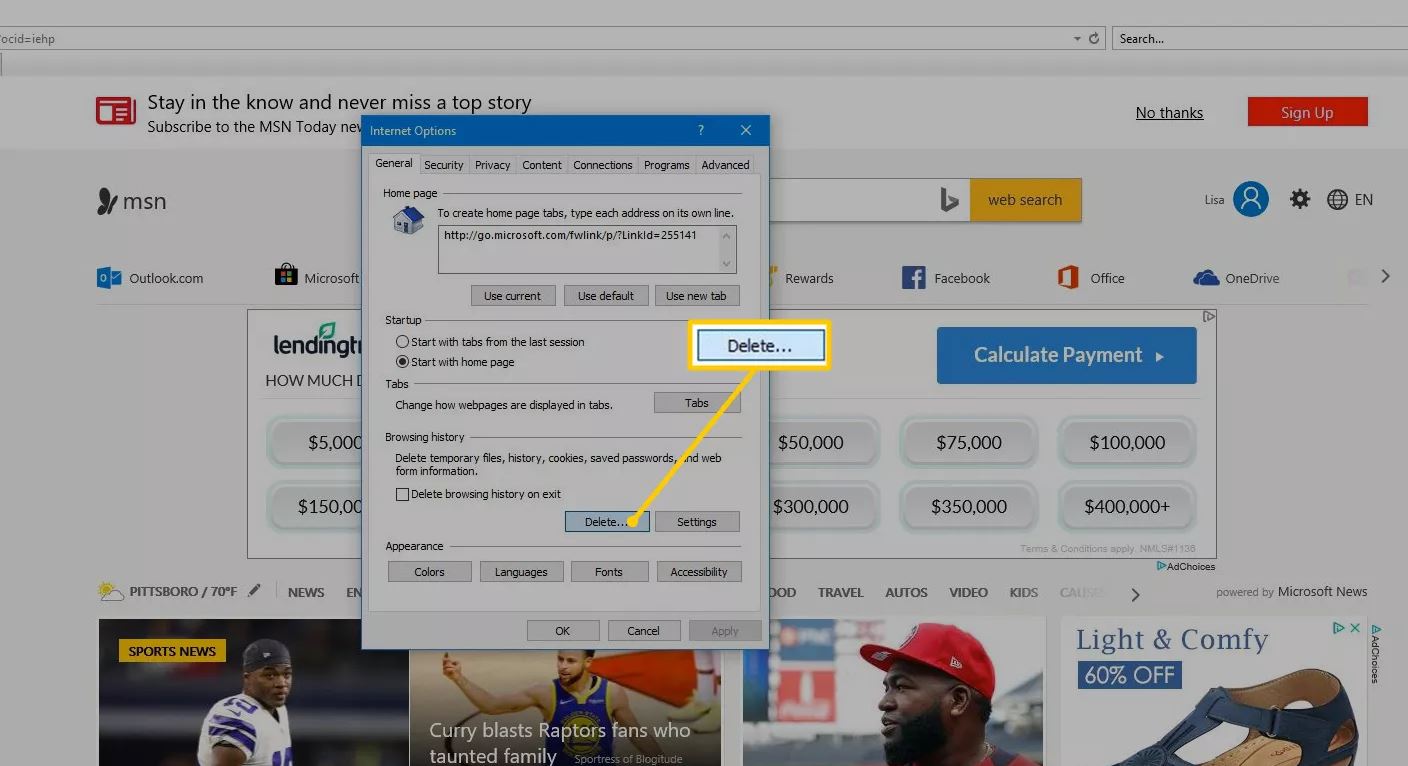Viewport: 1408px width, 766px height.
Task: Open the Facebook shortcut icon
Action: click(913, 278)
